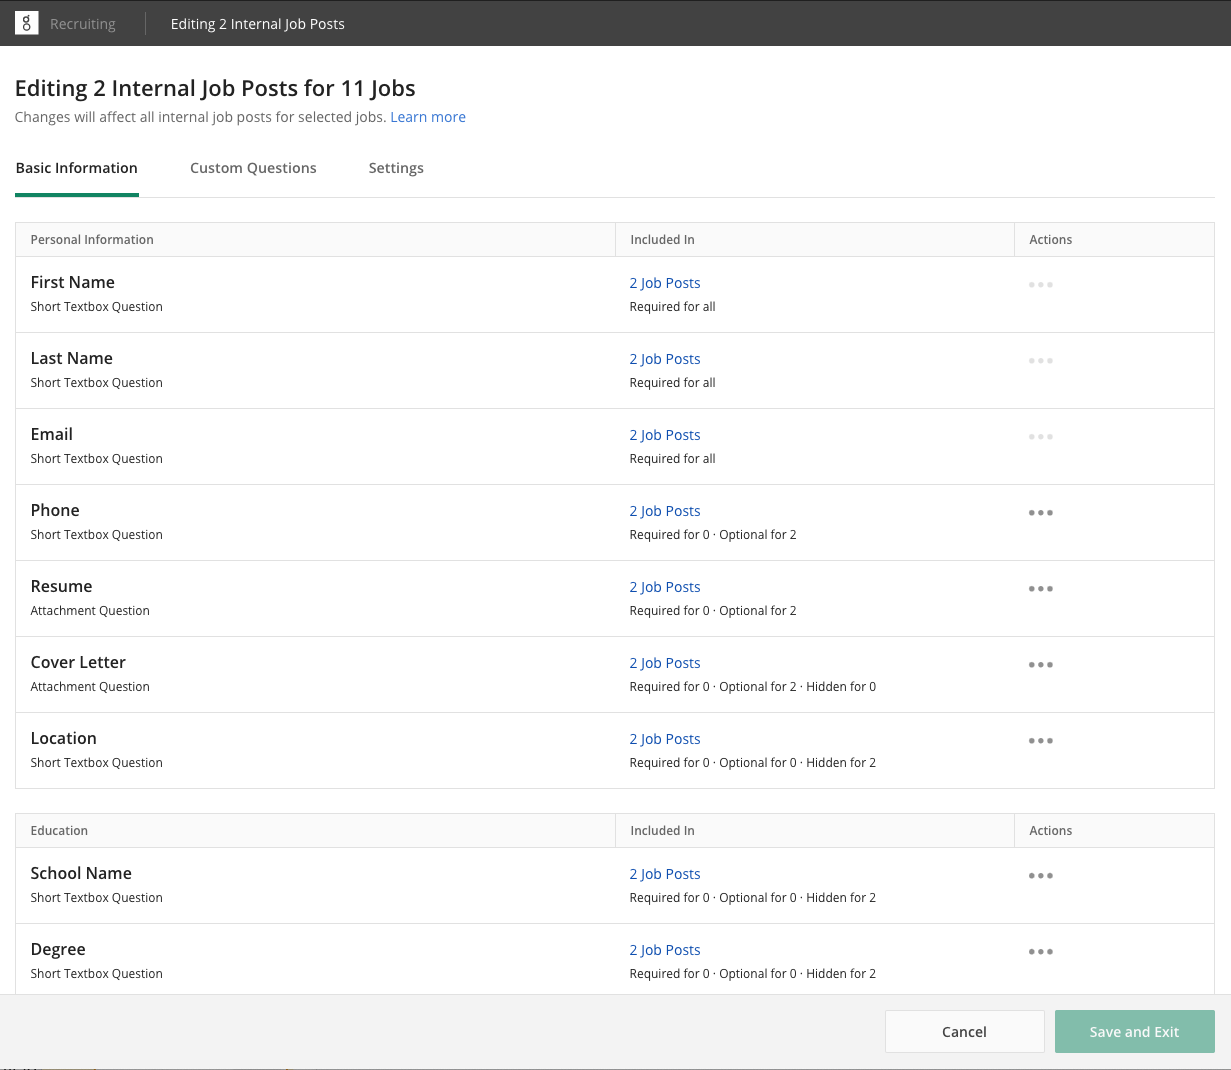Go to Recruiting in the top bar
Image resolution: width=1231 pixels, height=1070 pixels.
coord(83,24)
